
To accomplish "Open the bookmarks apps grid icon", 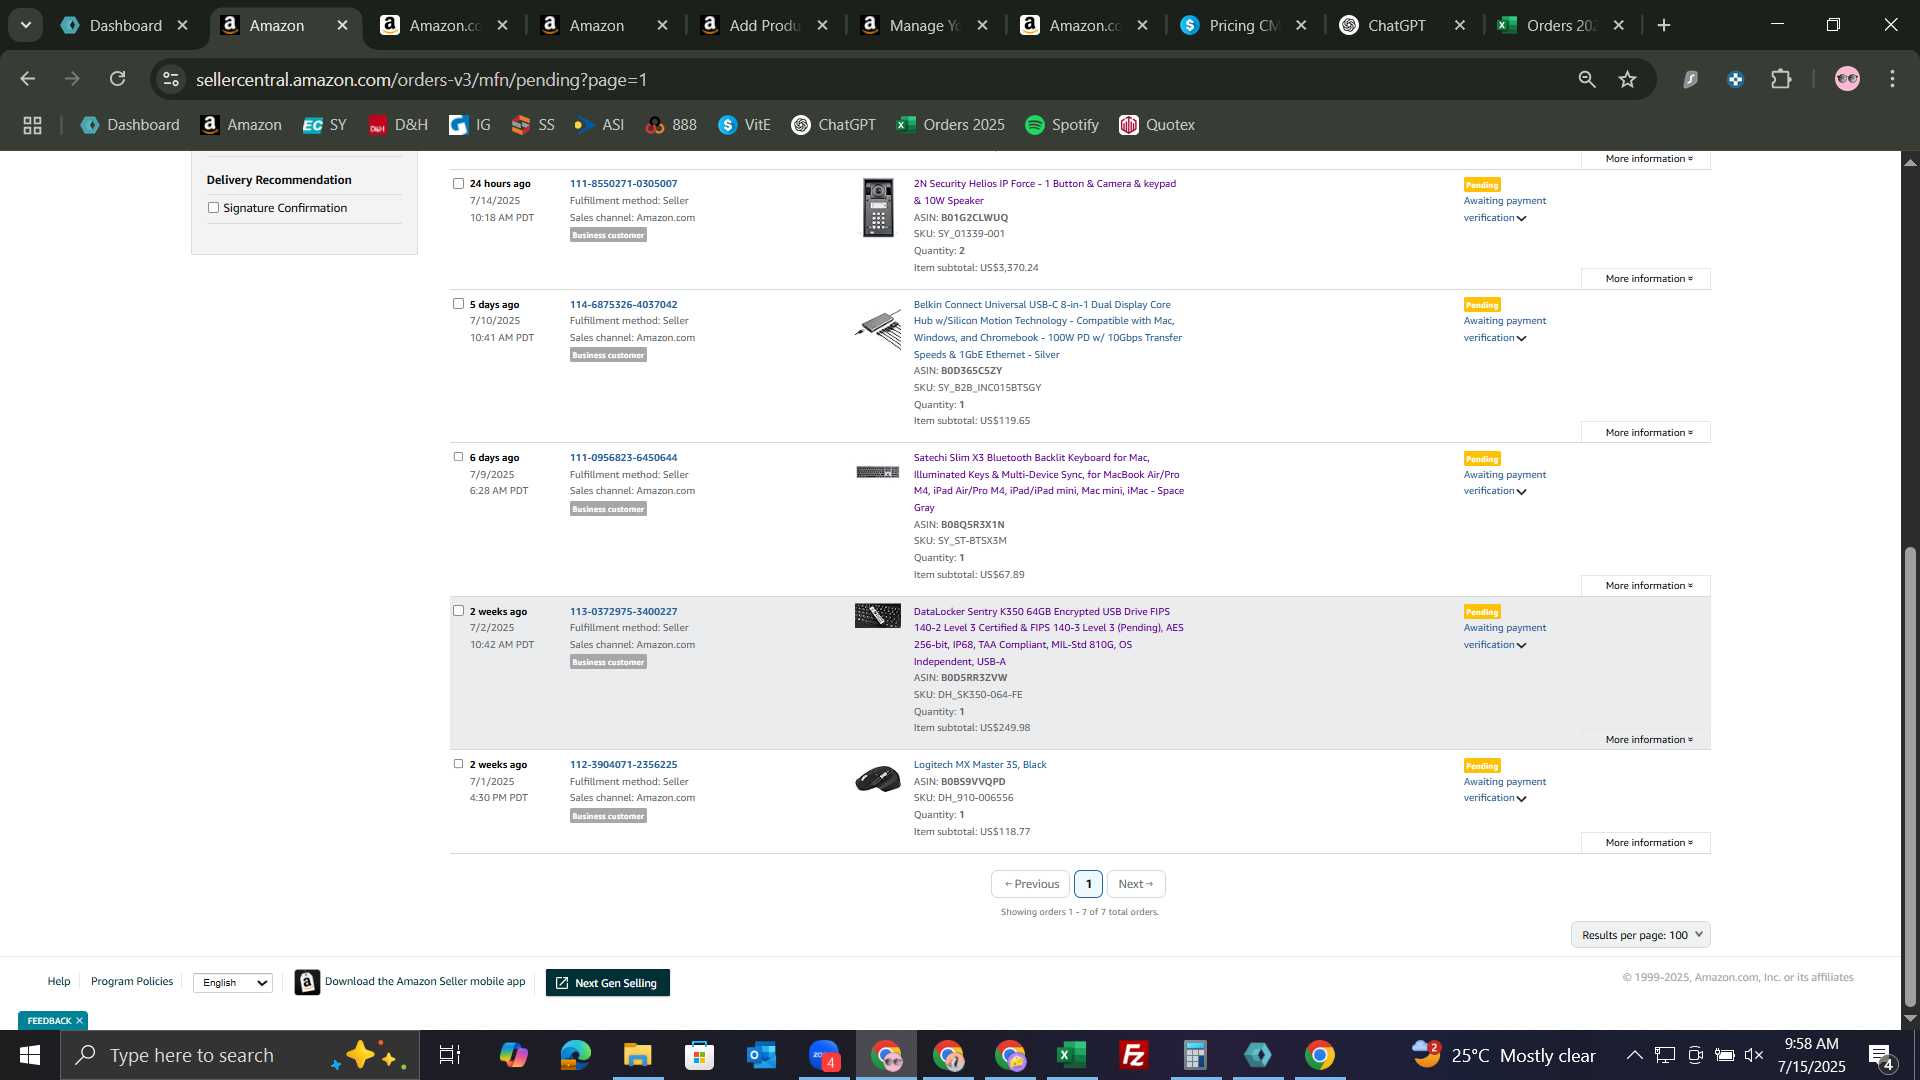I will tap(32, 125).
